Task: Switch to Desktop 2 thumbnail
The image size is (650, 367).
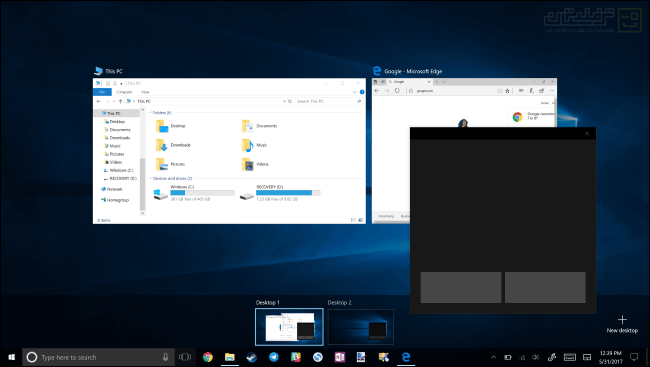Action: click(x=361, y=327)
